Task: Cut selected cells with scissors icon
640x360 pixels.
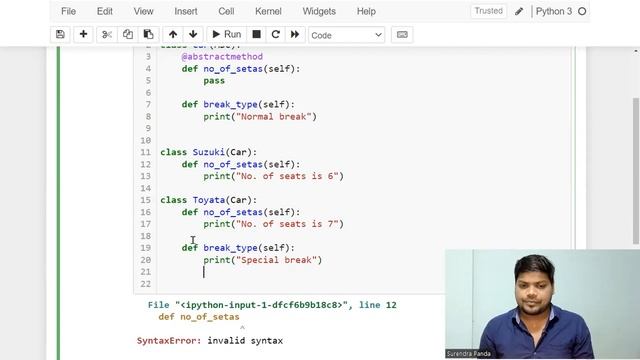Action: (x=107, y=35)
